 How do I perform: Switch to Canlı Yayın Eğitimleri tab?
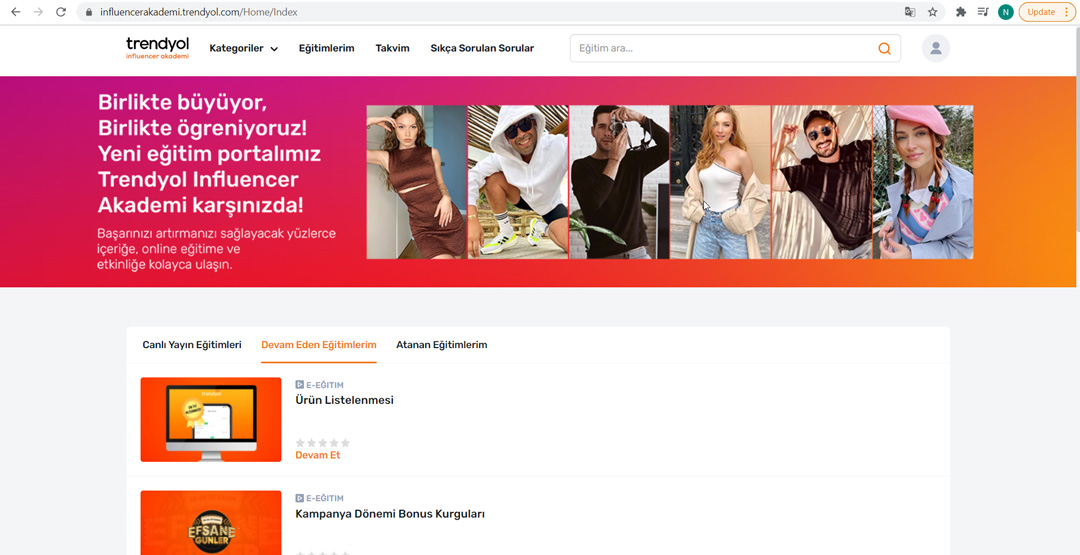[x=191, y=345]
